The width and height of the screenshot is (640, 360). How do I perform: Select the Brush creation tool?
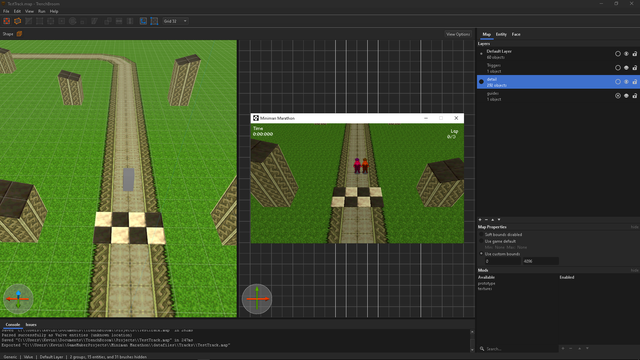pyautogui.click(x=18, y=21)
